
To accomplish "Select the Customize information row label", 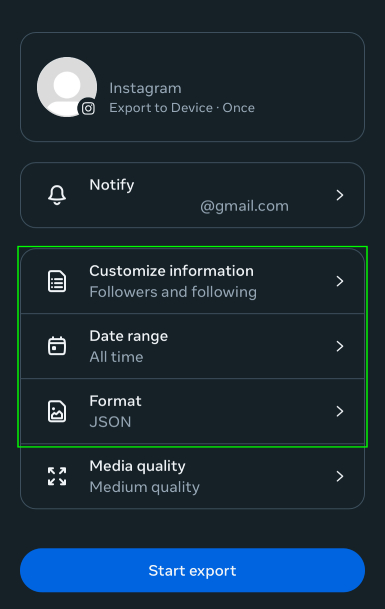I will pyautogui.click(x=171, y=271).
